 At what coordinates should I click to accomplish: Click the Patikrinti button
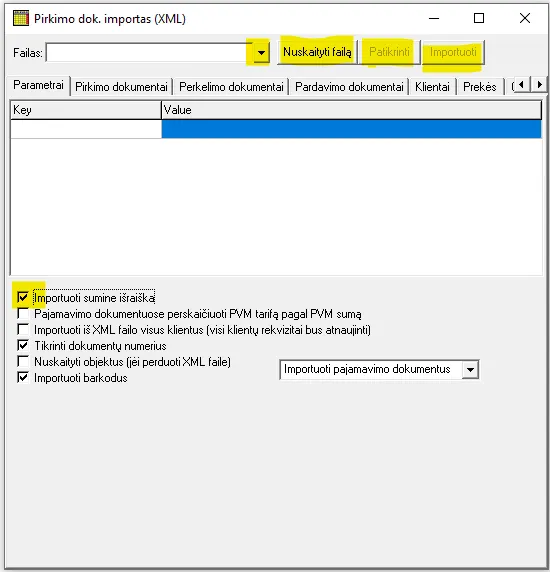[389, 52]
